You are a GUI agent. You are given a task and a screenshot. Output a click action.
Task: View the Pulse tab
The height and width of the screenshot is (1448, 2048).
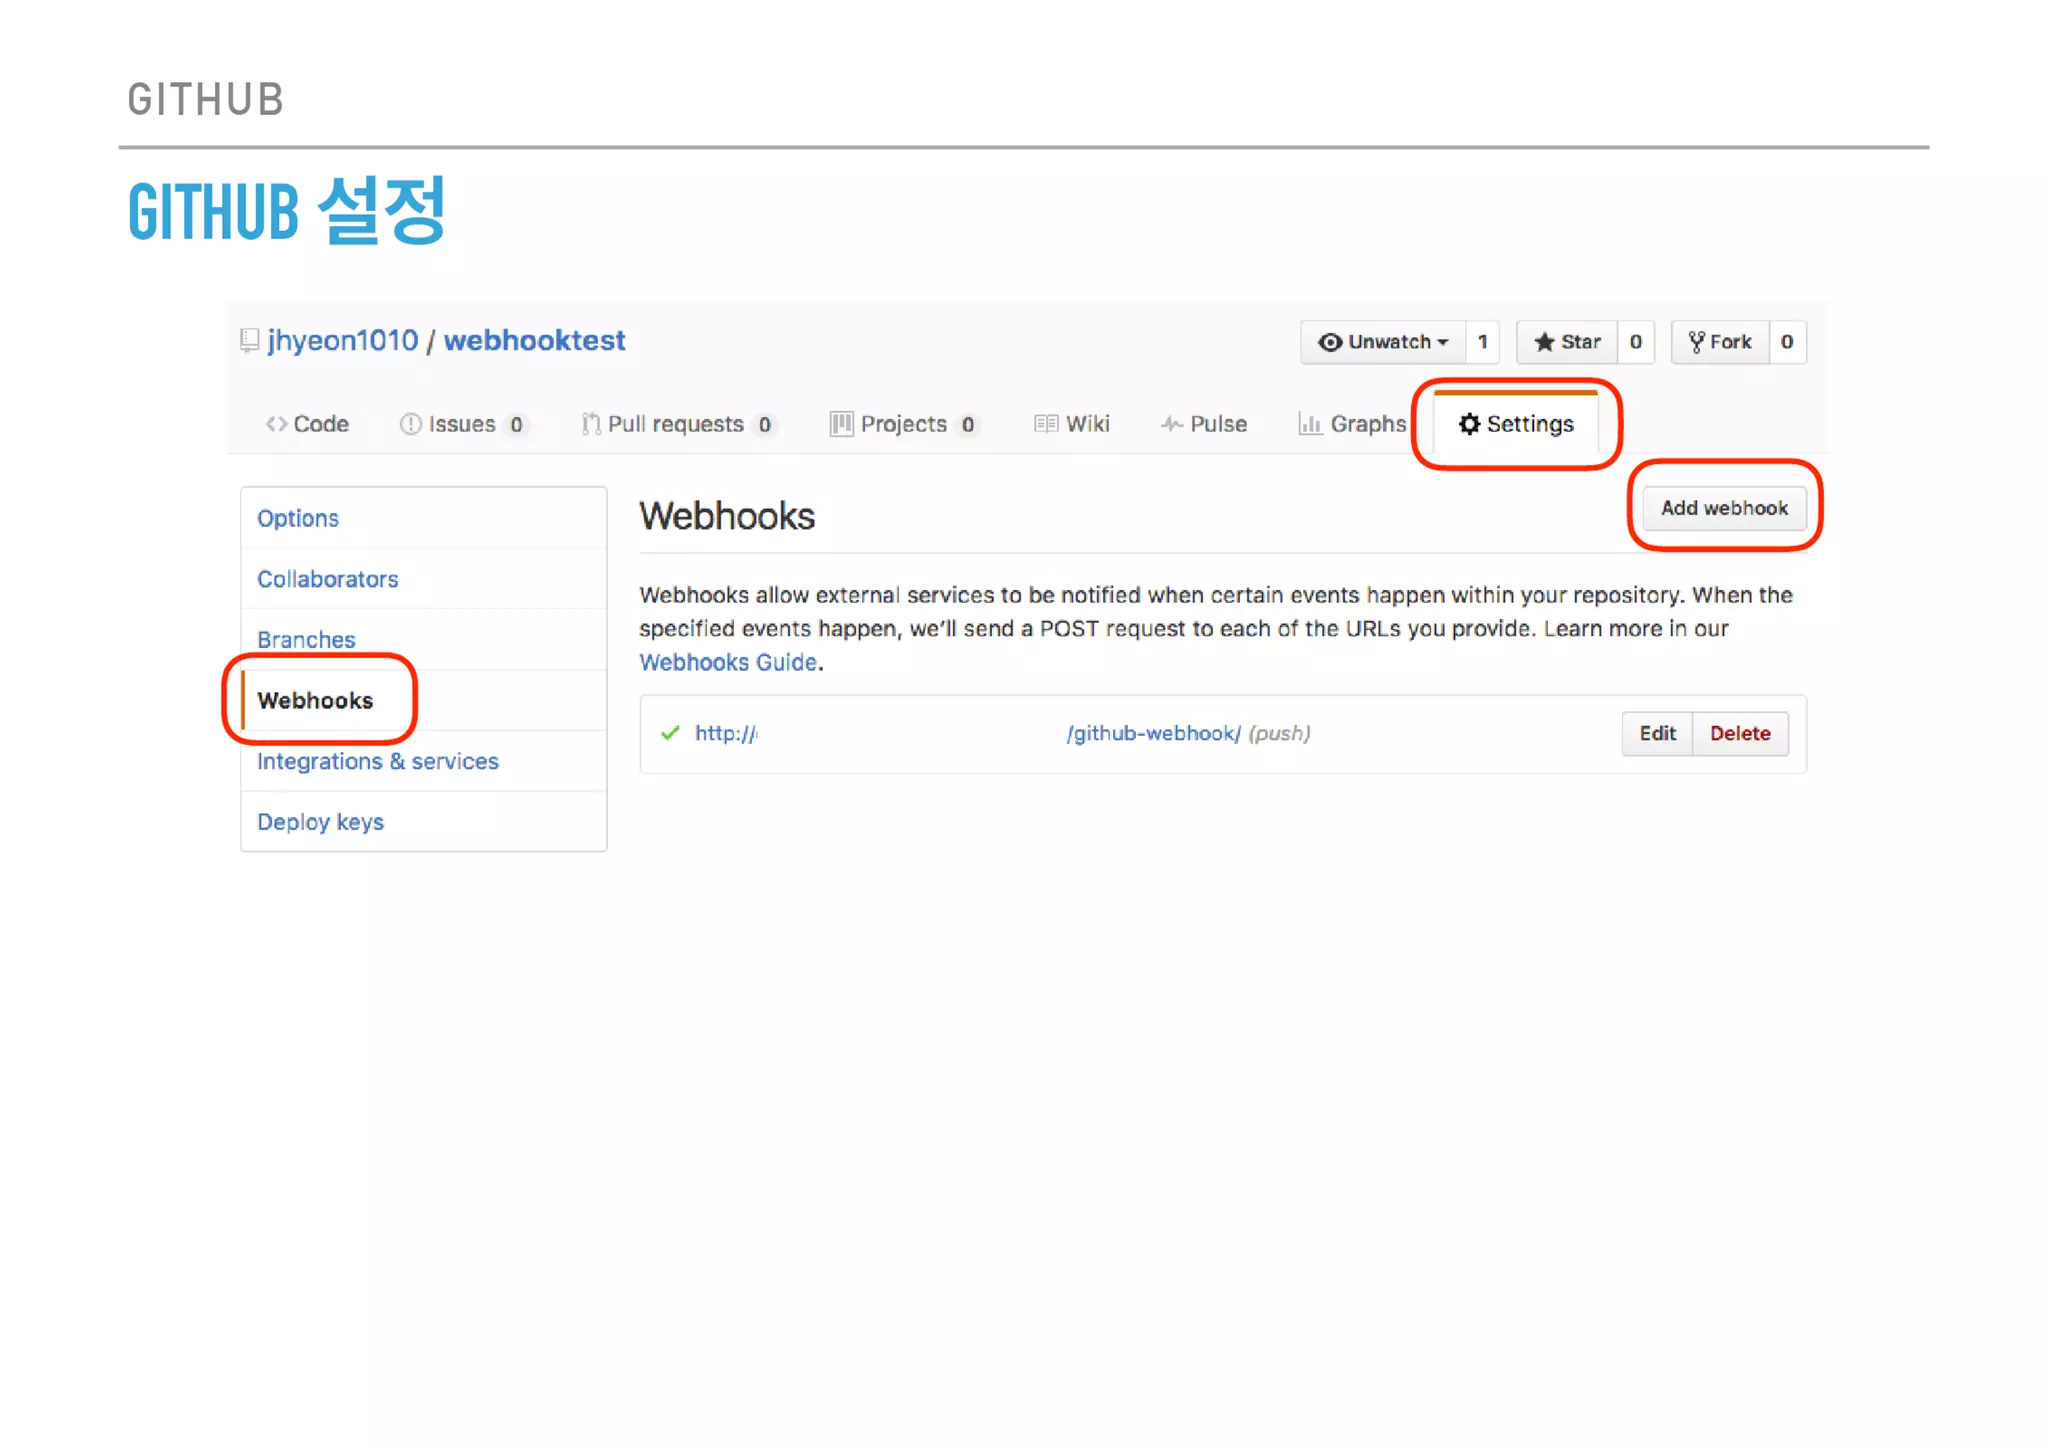click(x=1204, y=424)
